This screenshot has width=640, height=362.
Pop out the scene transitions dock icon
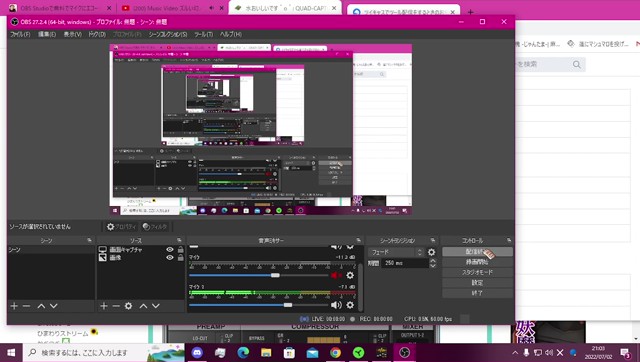pos(433,240)
